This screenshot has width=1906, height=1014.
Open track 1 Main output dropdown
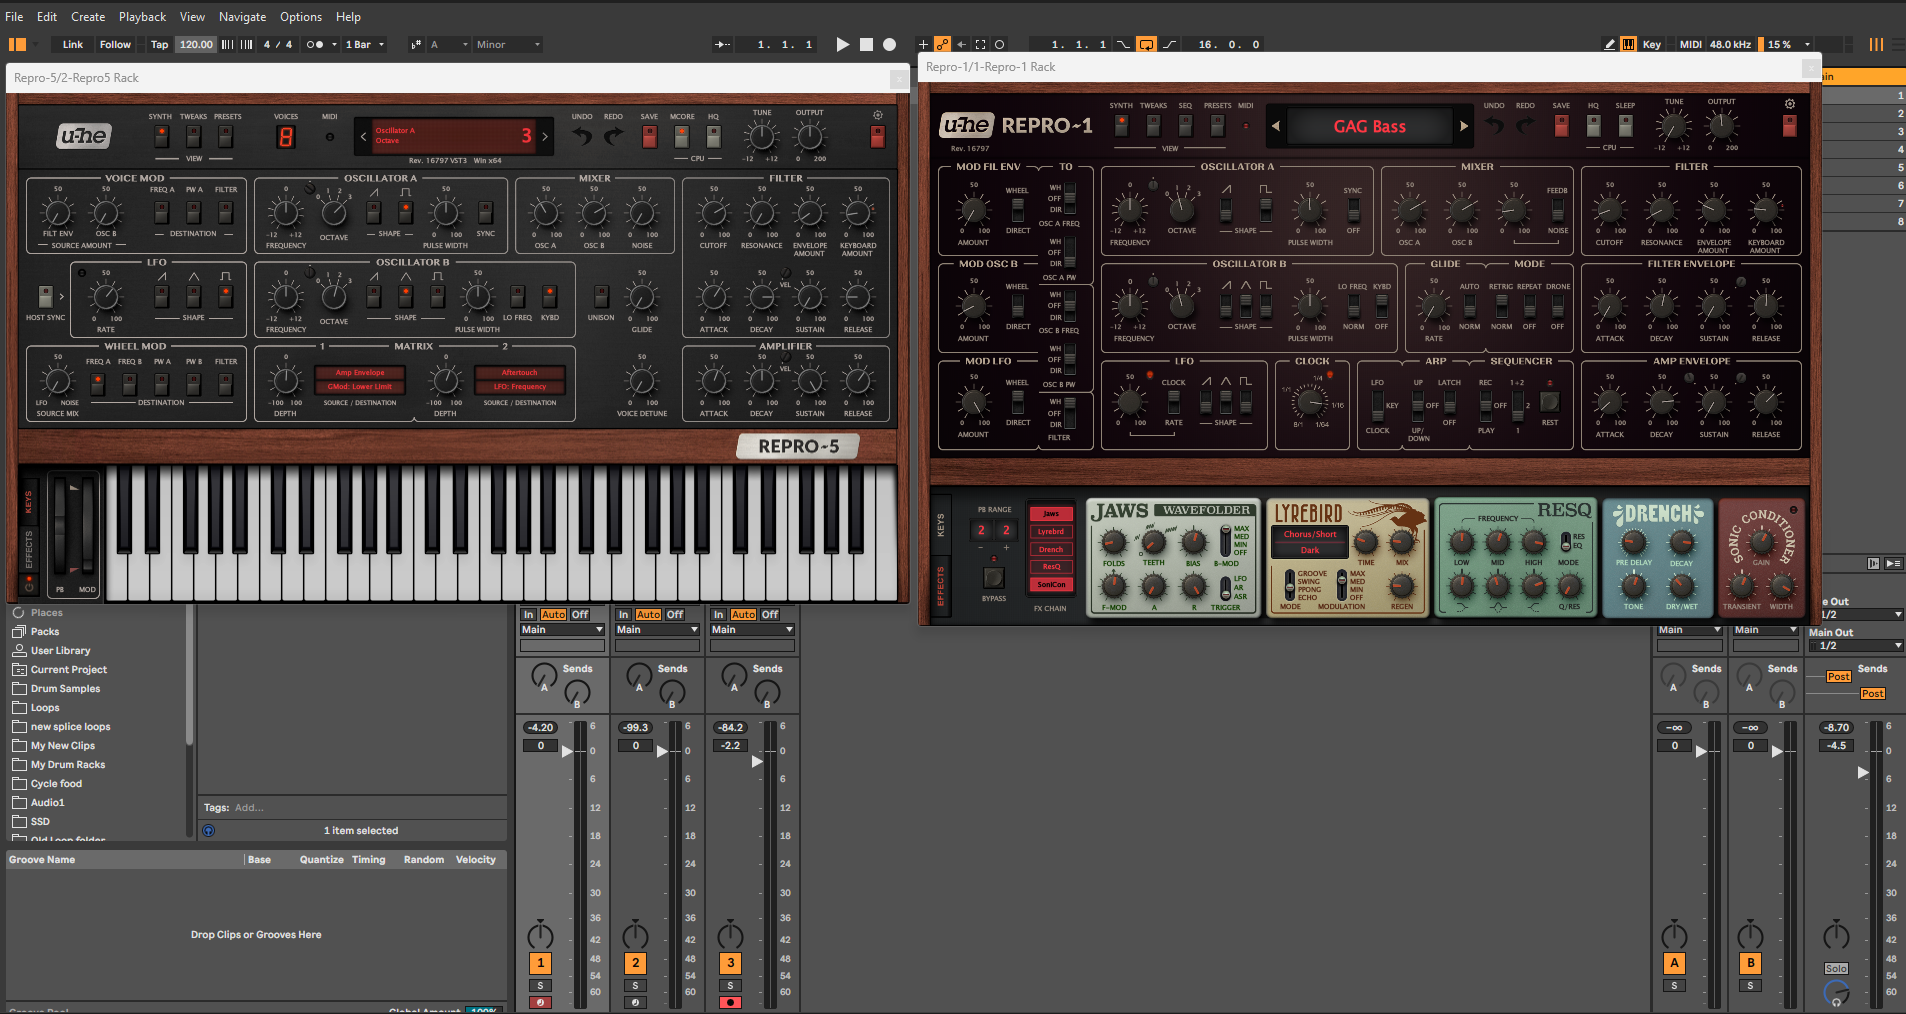(x=562, y=629)
